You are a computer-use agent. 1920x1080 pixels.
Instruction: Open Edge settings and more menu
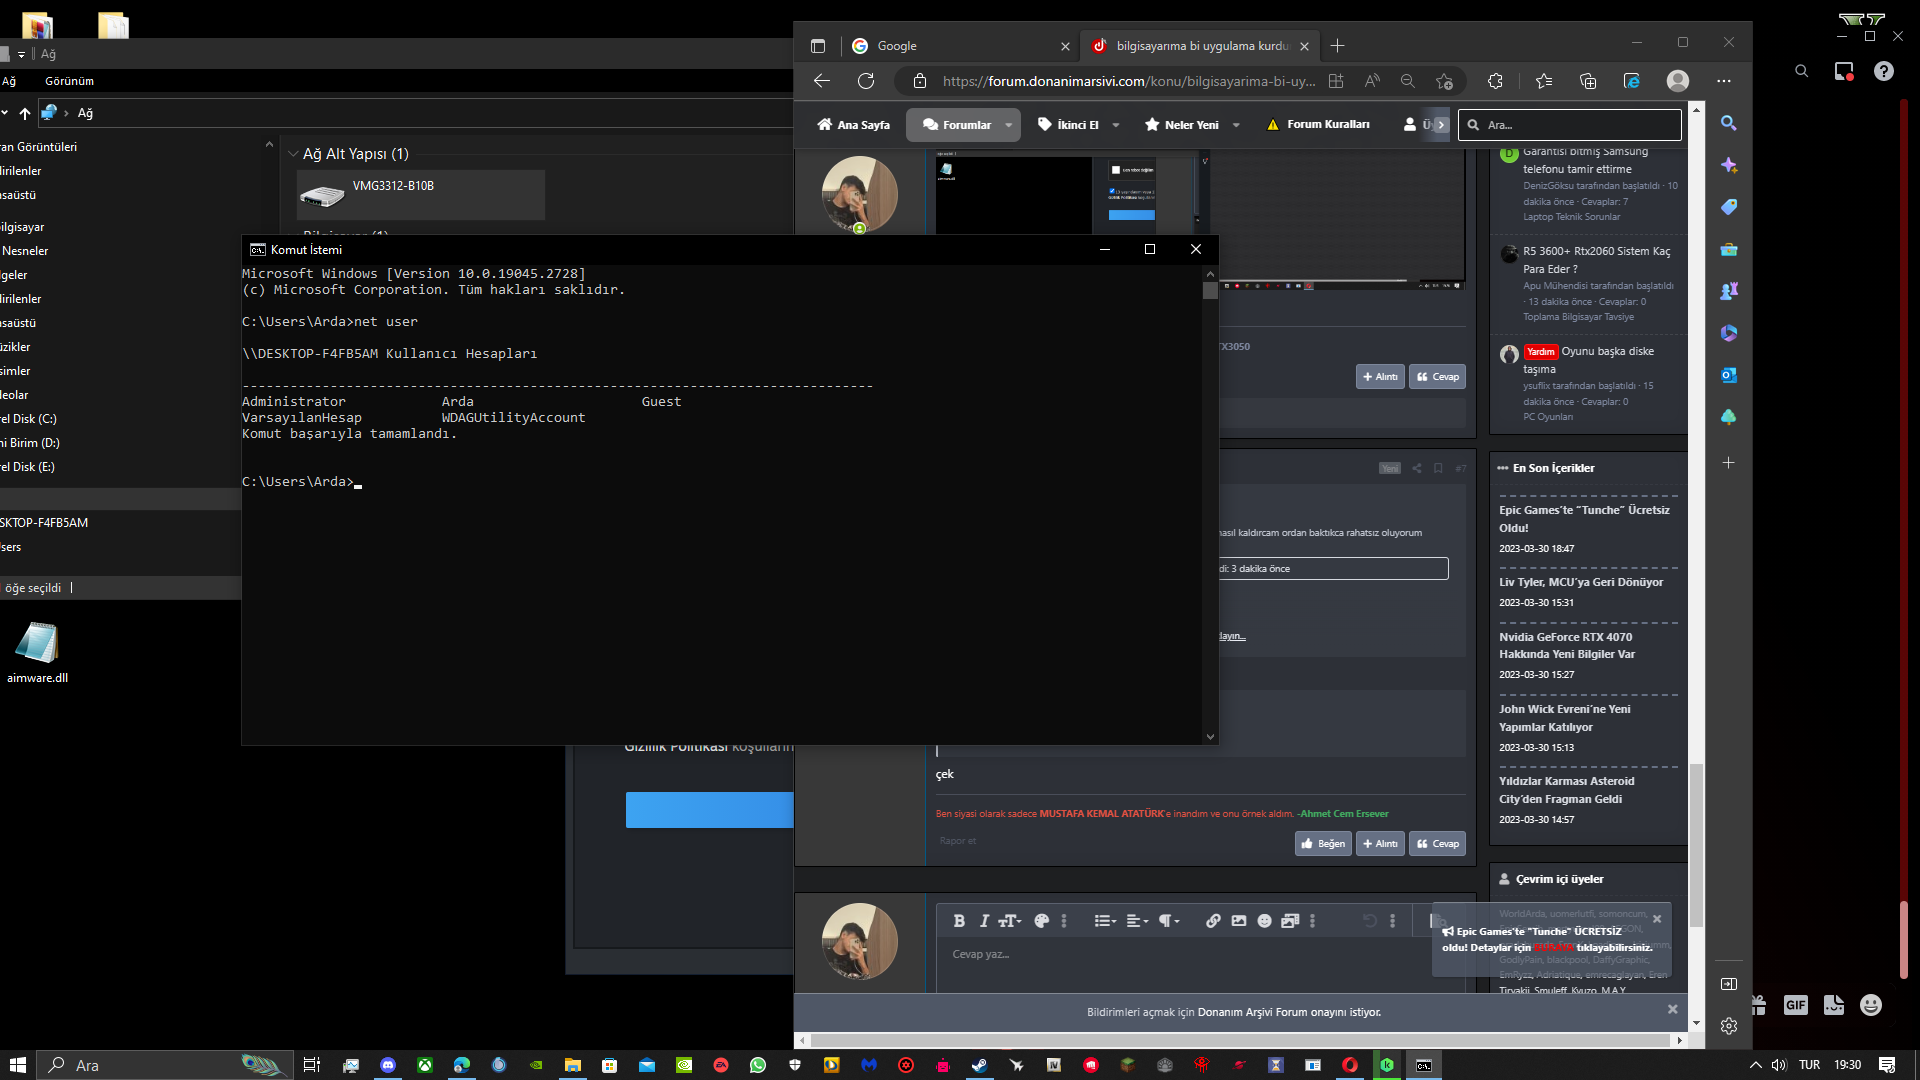[x=1724, y=81]
